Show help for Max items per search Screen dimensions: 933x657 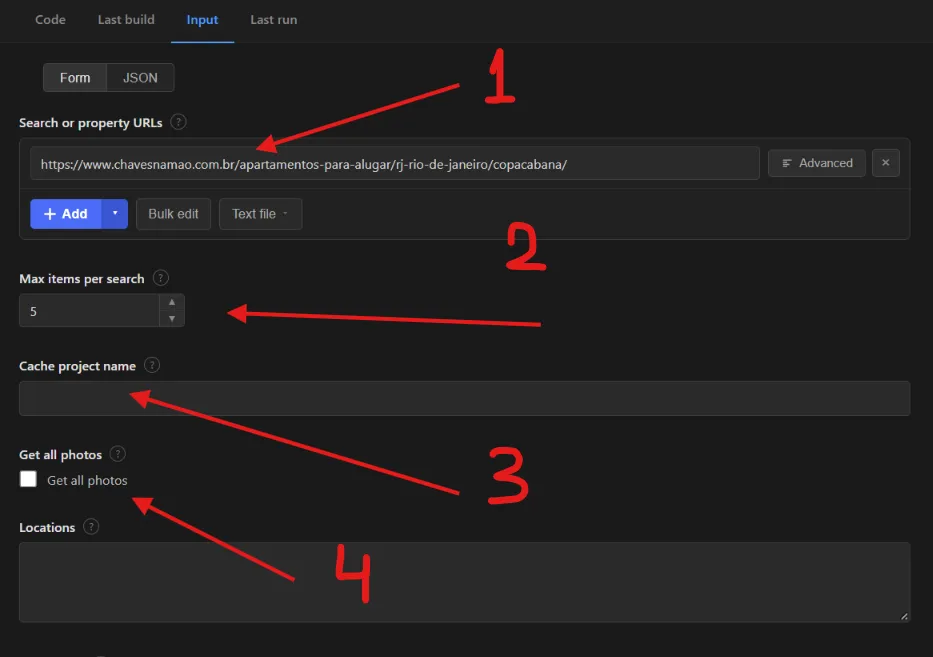click(161, 278)
